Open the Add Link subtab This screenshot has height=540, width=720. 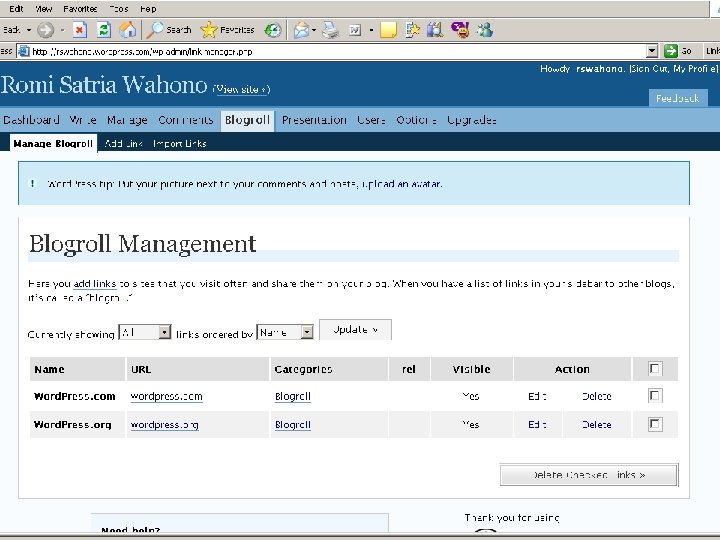[x=124, y=143]
